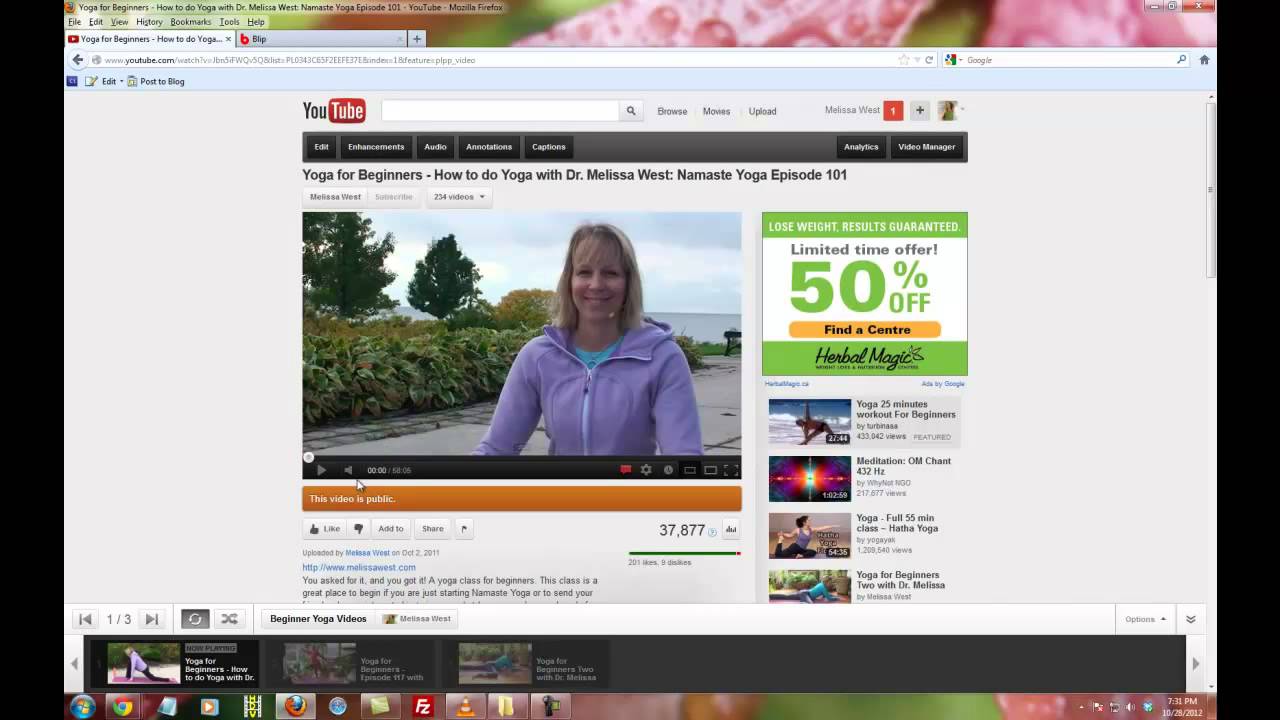Open the Audio tab
This screenshot has height=720, width=1280.
tap(435, 147)
